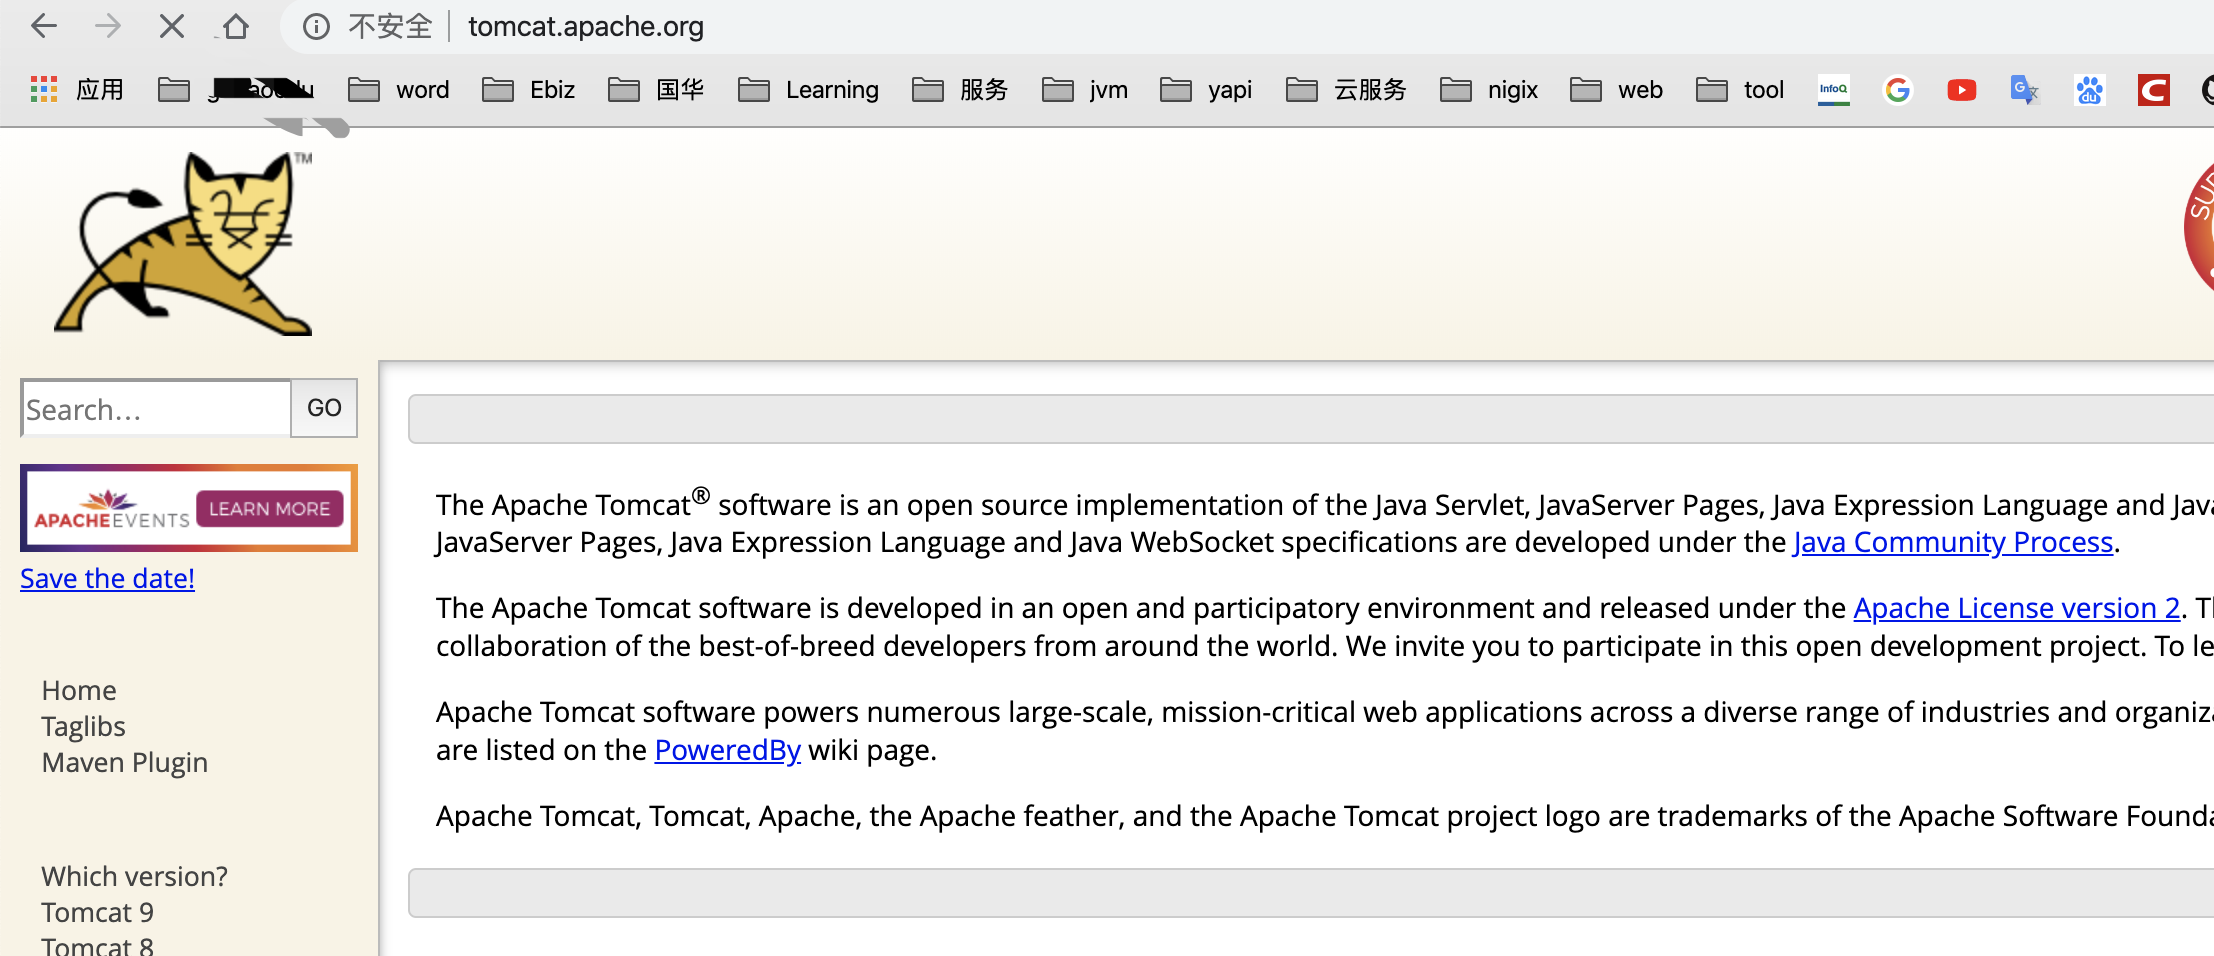The height and width of the screenshot is (956, 2214).
Task: Open the yapi bookmarks folder
Action: [1206, 90]
